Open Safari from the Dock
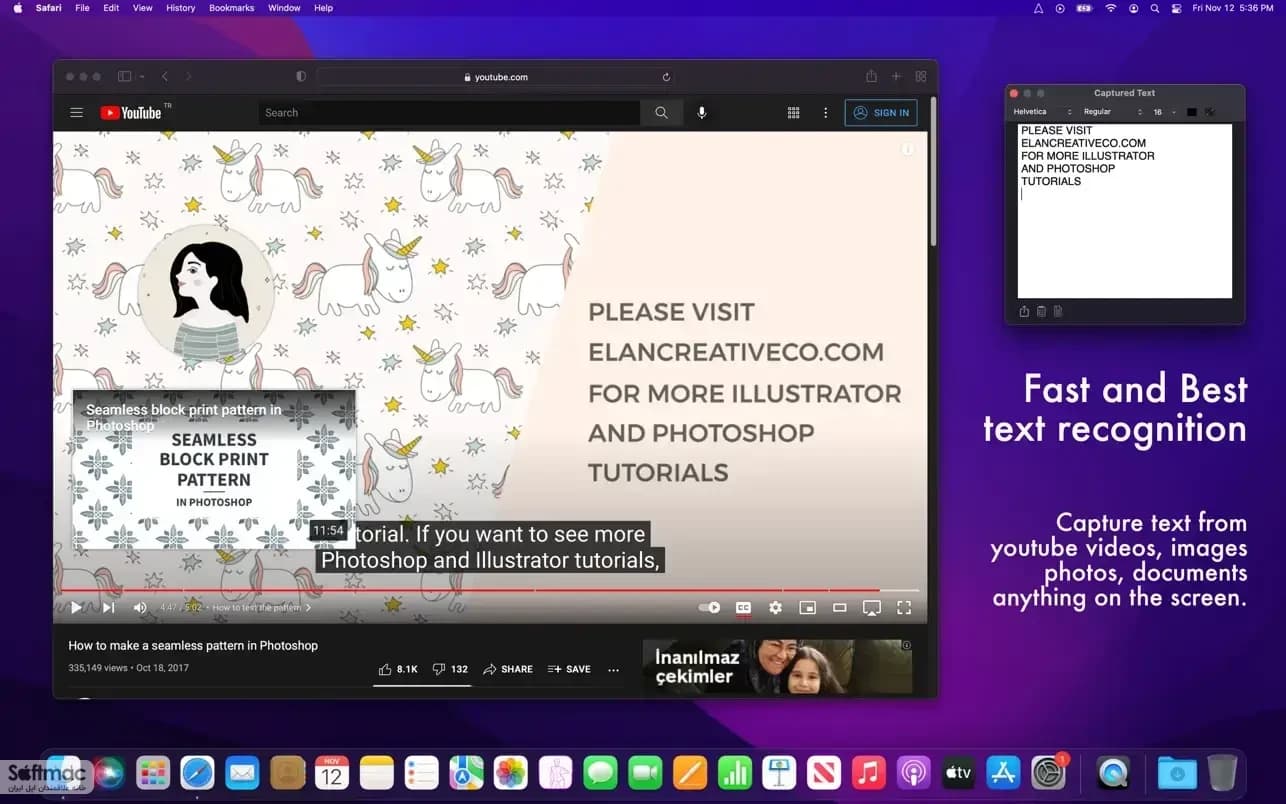The image size is (1286, 804). [x=198, y=772]
